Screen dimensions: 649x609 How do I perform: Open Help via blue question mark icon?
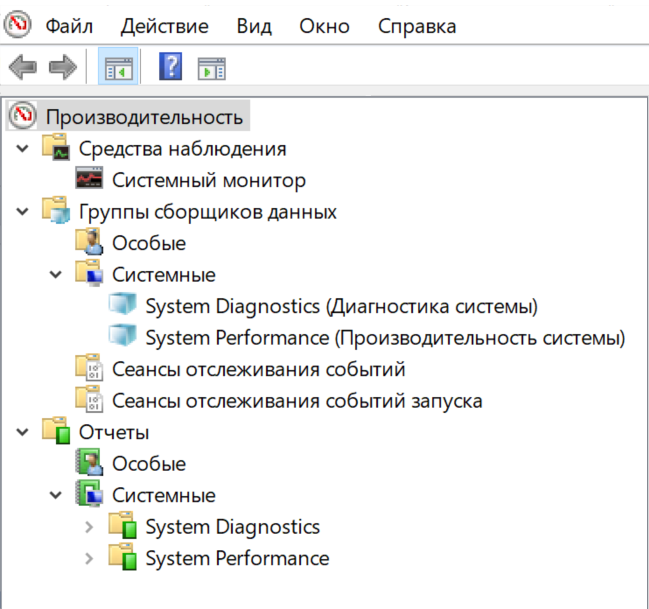(x=171, y=68)
